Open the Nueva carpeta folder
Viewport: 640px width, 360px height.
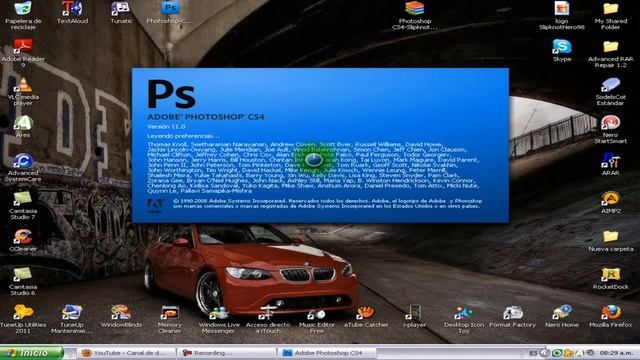(x=611, y=237)
